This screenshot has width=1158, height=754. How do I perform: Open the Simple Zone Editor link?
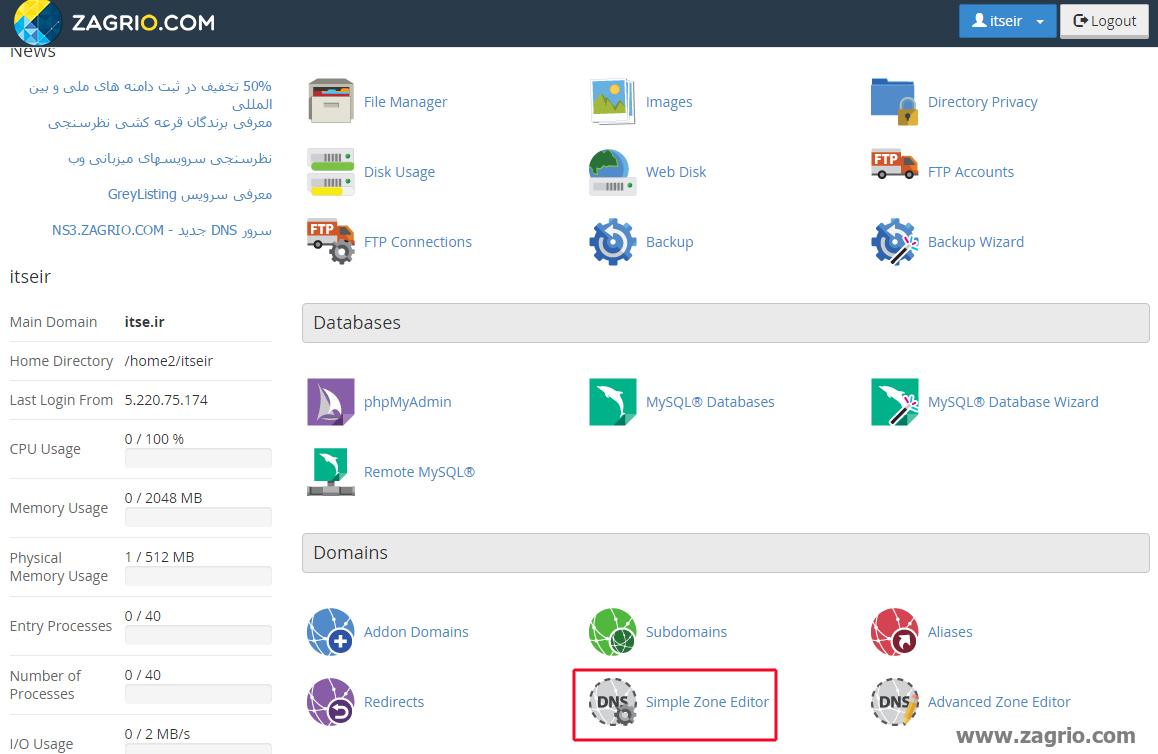pos(708,702)
